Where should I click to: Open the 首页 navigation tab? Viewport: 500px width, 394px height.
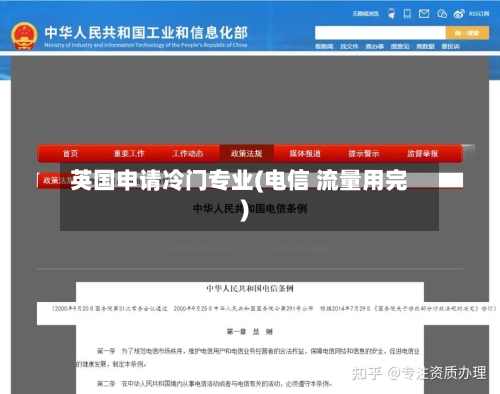[70, 153]
